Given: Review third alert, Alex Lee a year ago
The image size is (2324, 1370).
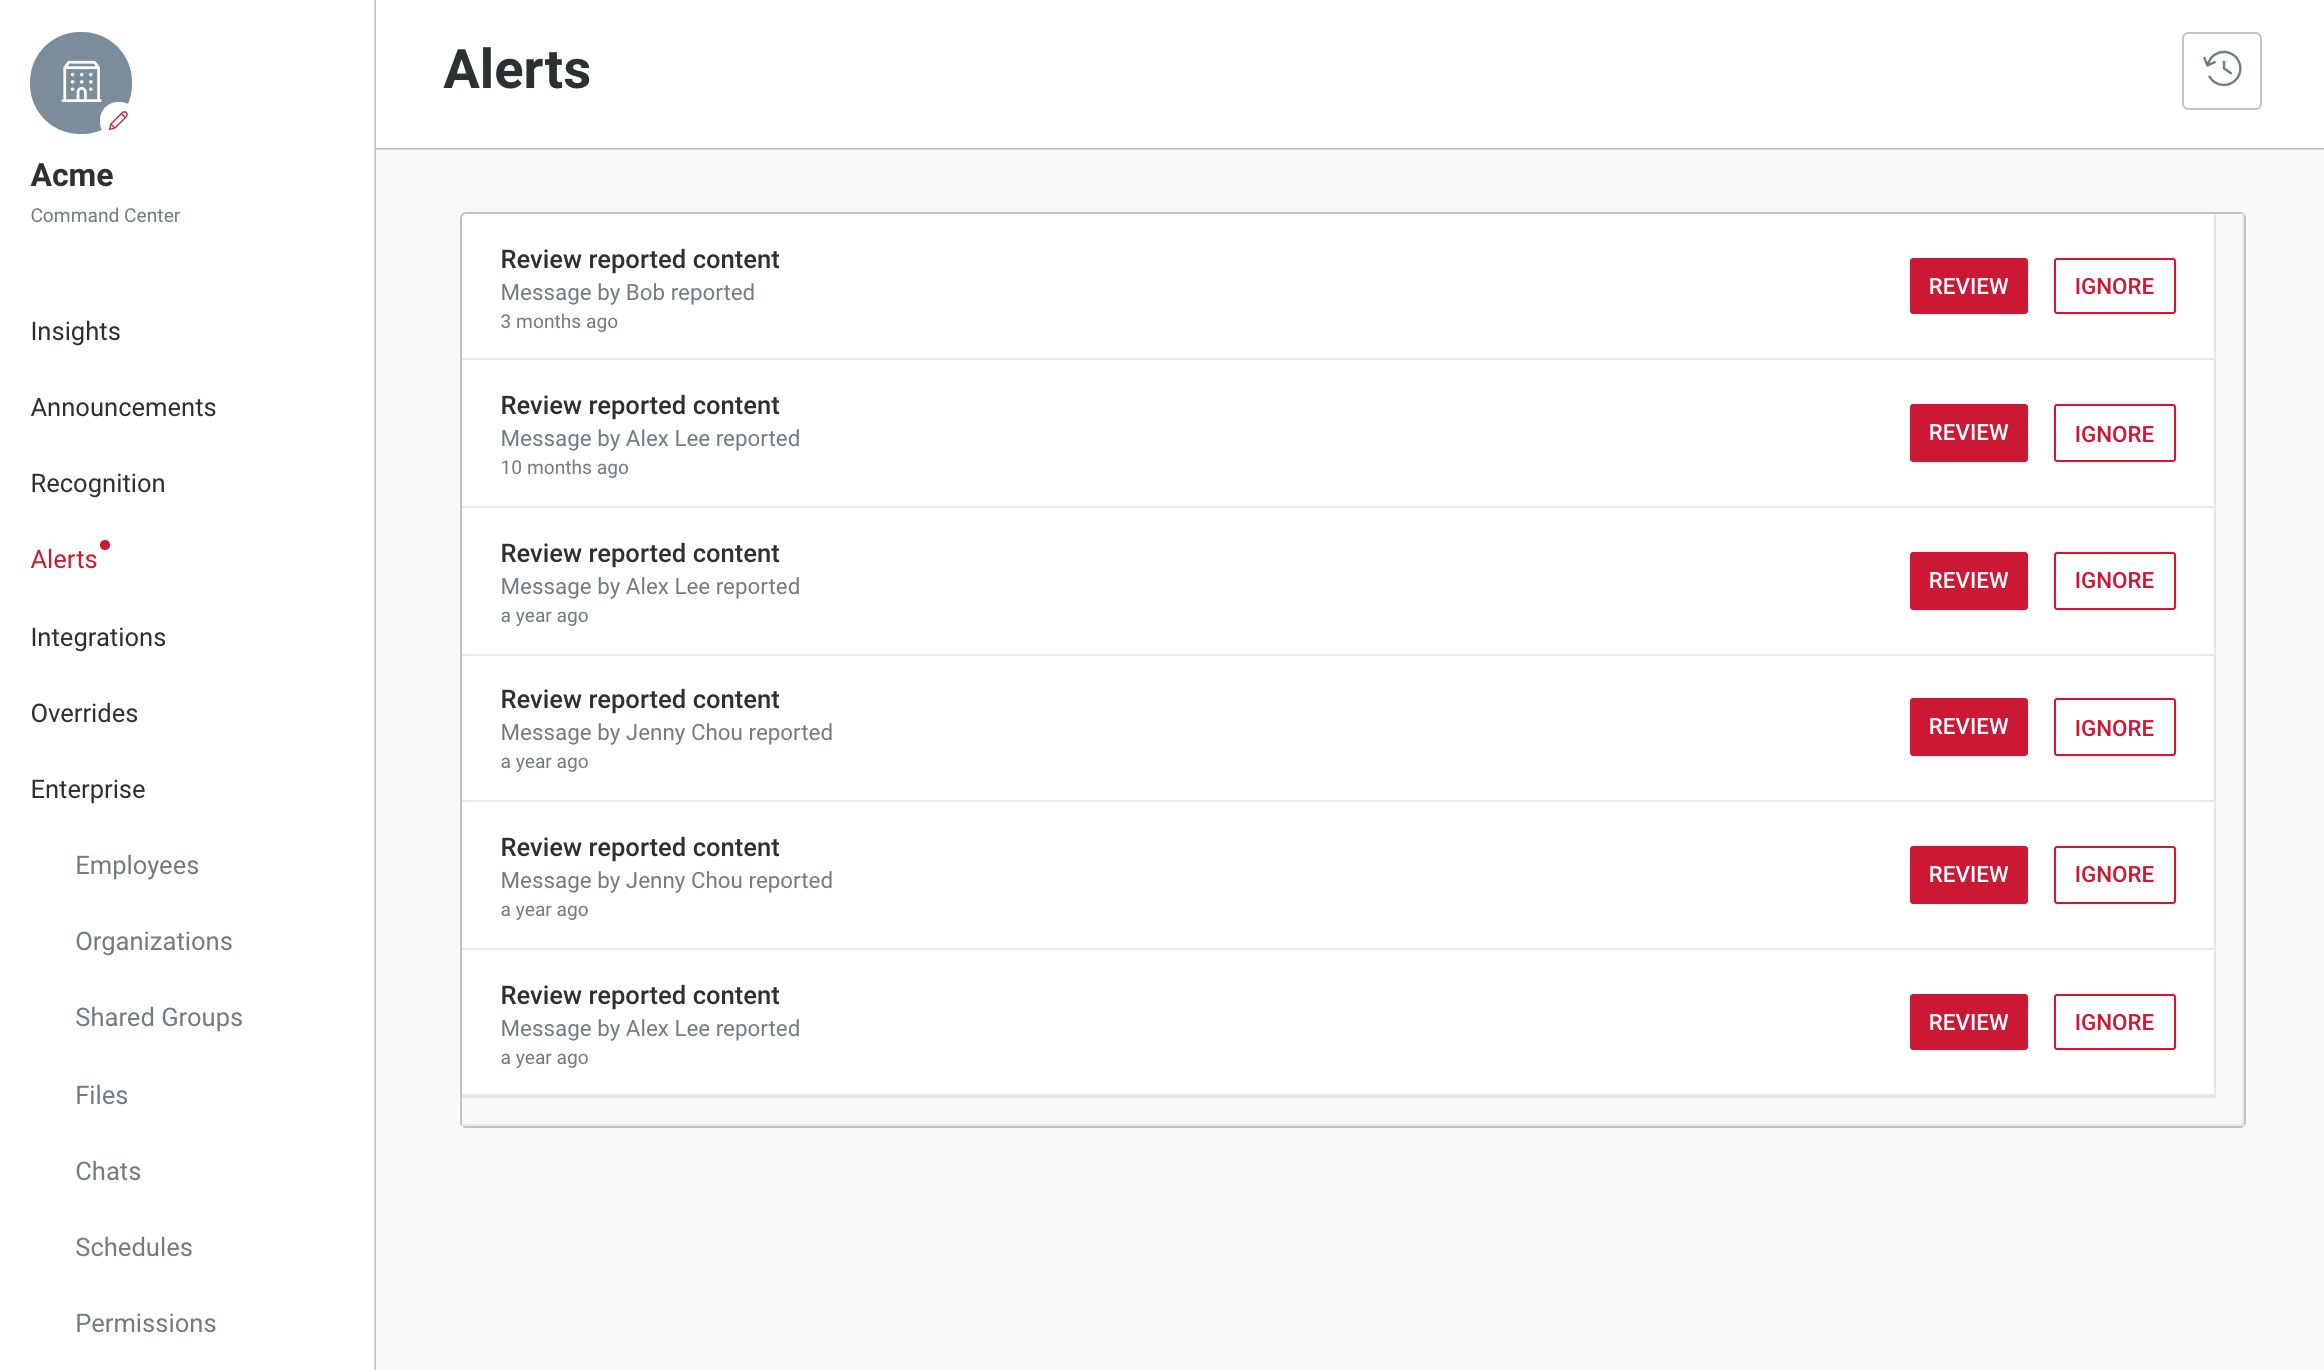Looking at the screenshot, I should coord(1968,581).
